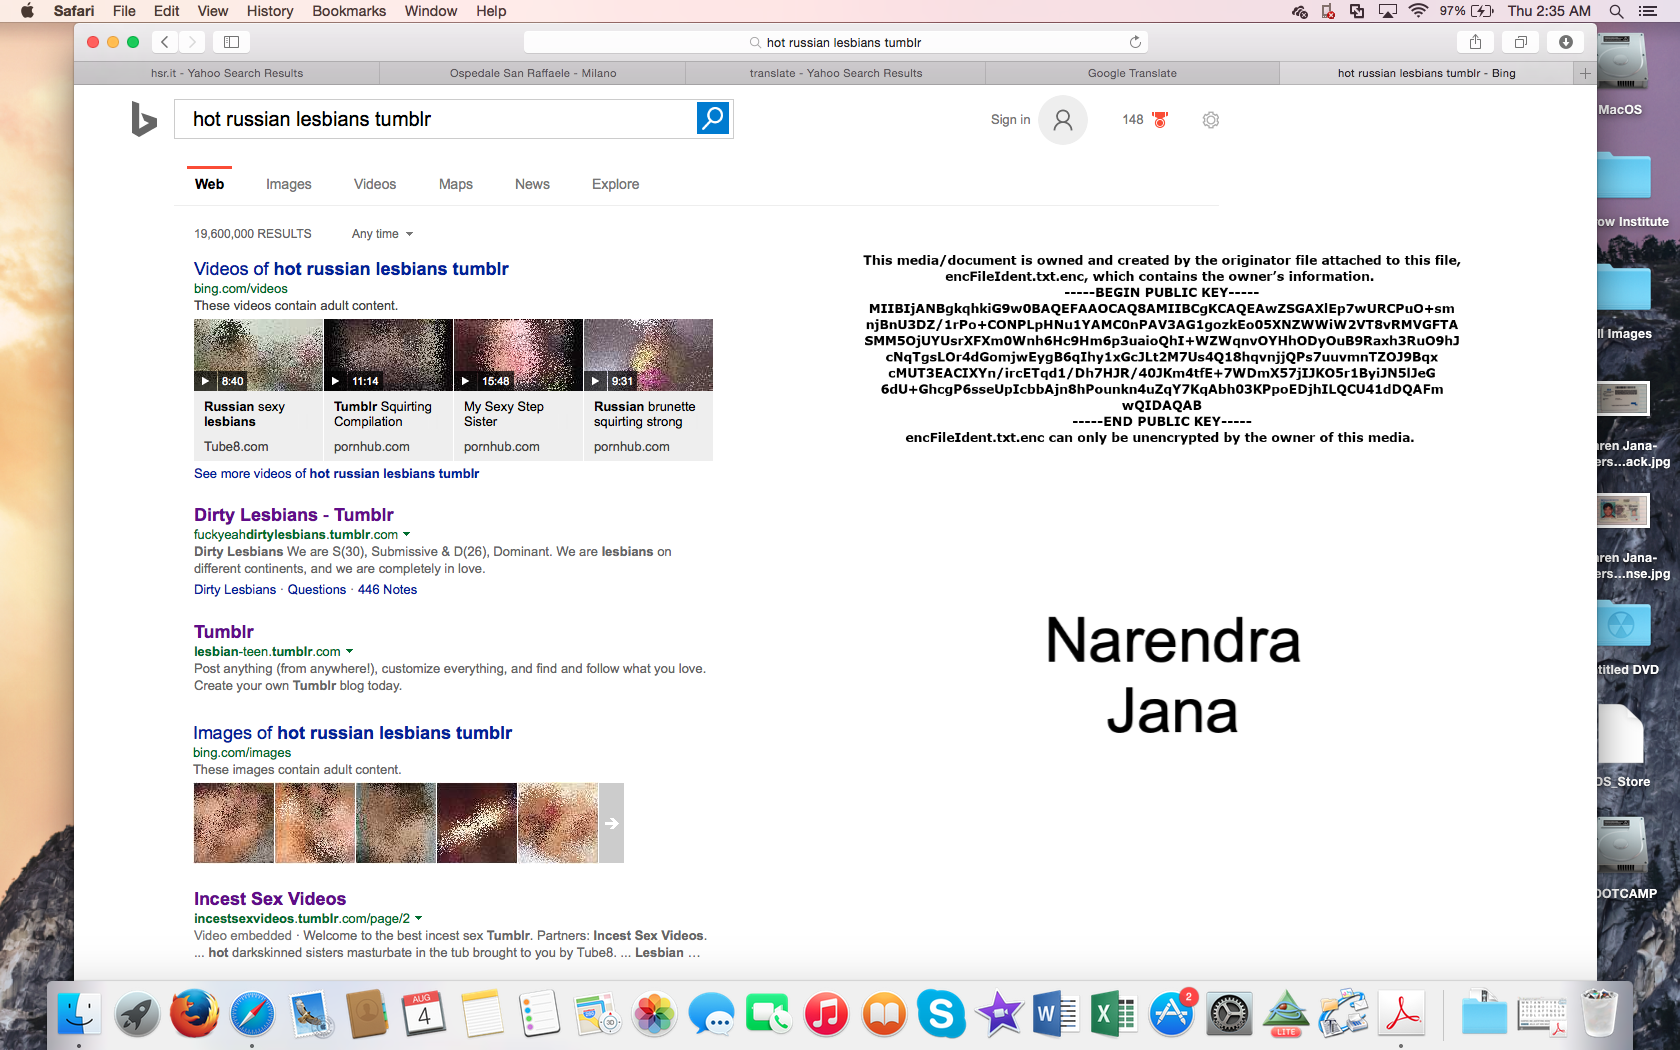This screenshot has width=1680, height=1050.
Task: Open System Preferences from the Dock
Action: [x=1229, y=1014]
